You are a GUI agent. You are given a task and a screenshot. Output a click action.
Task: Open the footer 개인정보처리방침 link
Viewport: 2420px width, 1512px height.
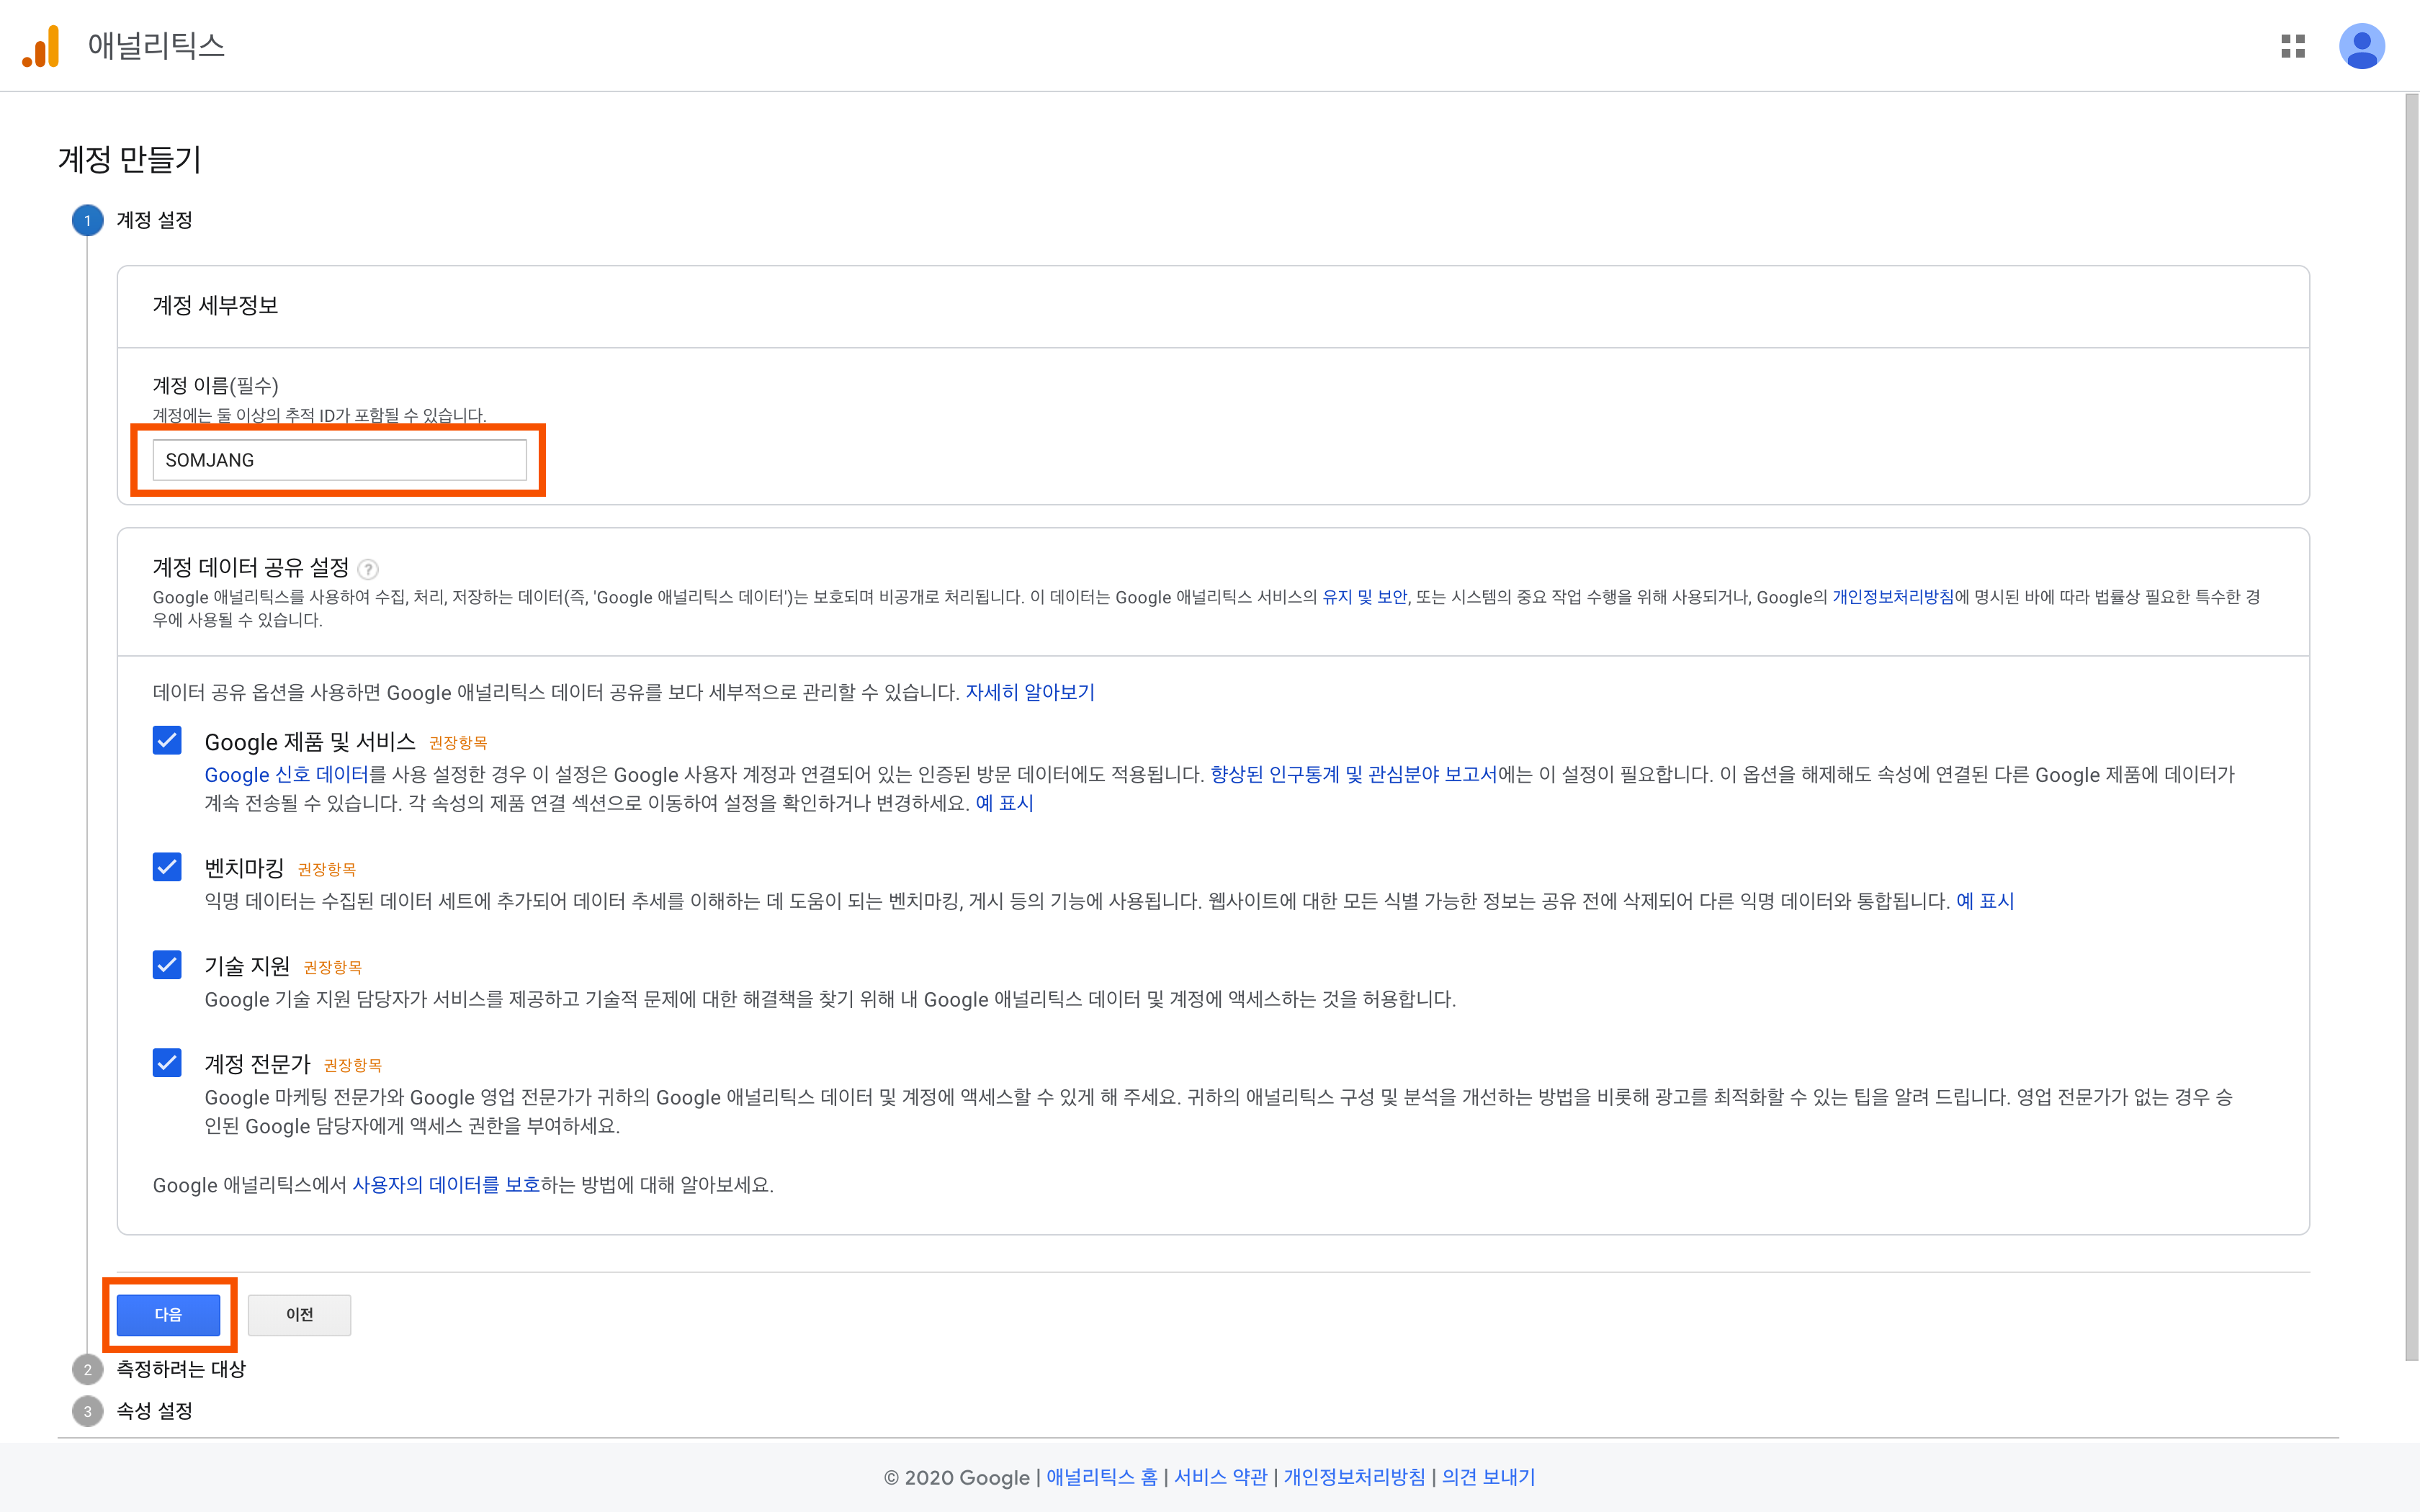pyautogui.click(x=1354, y=1477)
